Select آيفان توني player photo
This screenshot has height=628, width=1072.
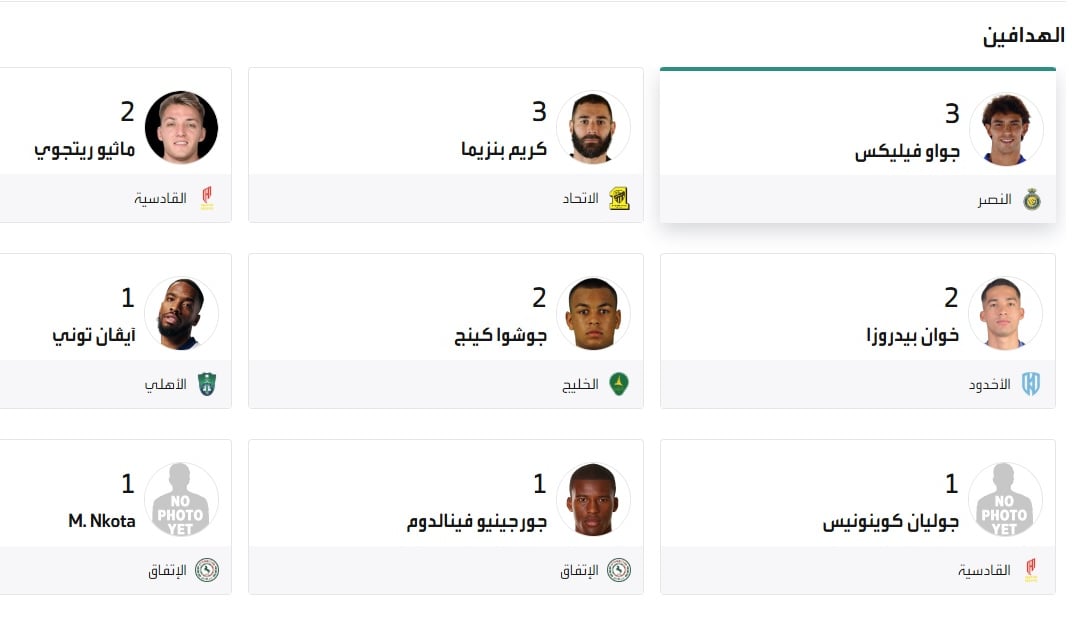pos(181,314)
